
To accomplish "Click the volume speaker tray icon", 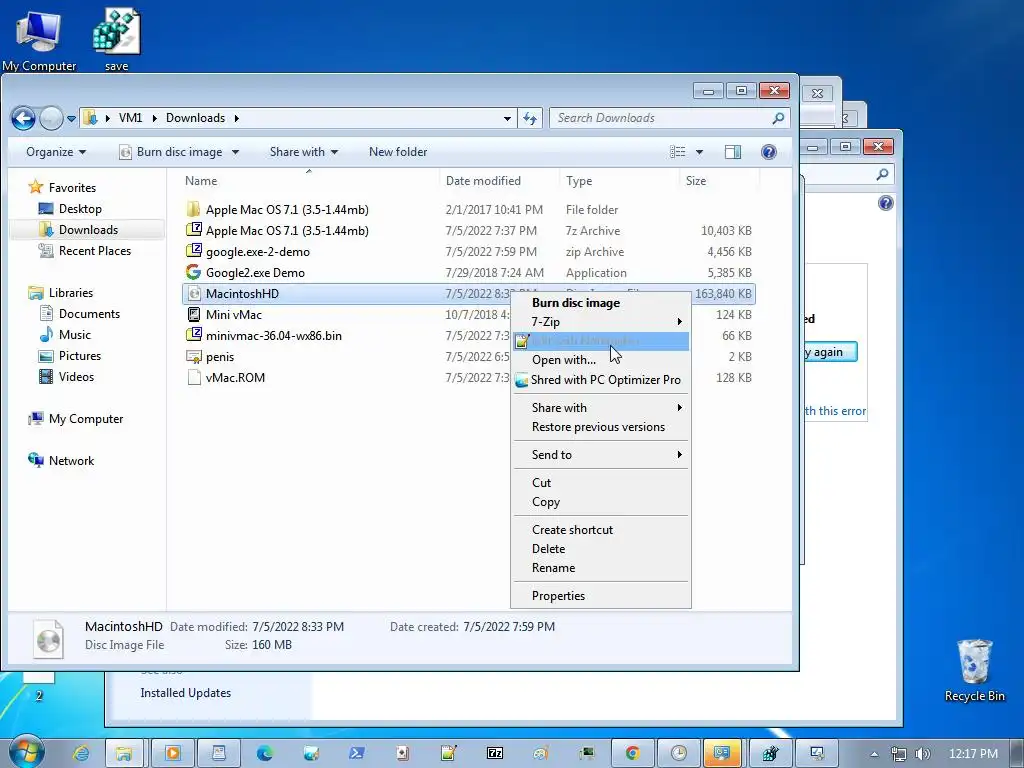I will (922, 754).
